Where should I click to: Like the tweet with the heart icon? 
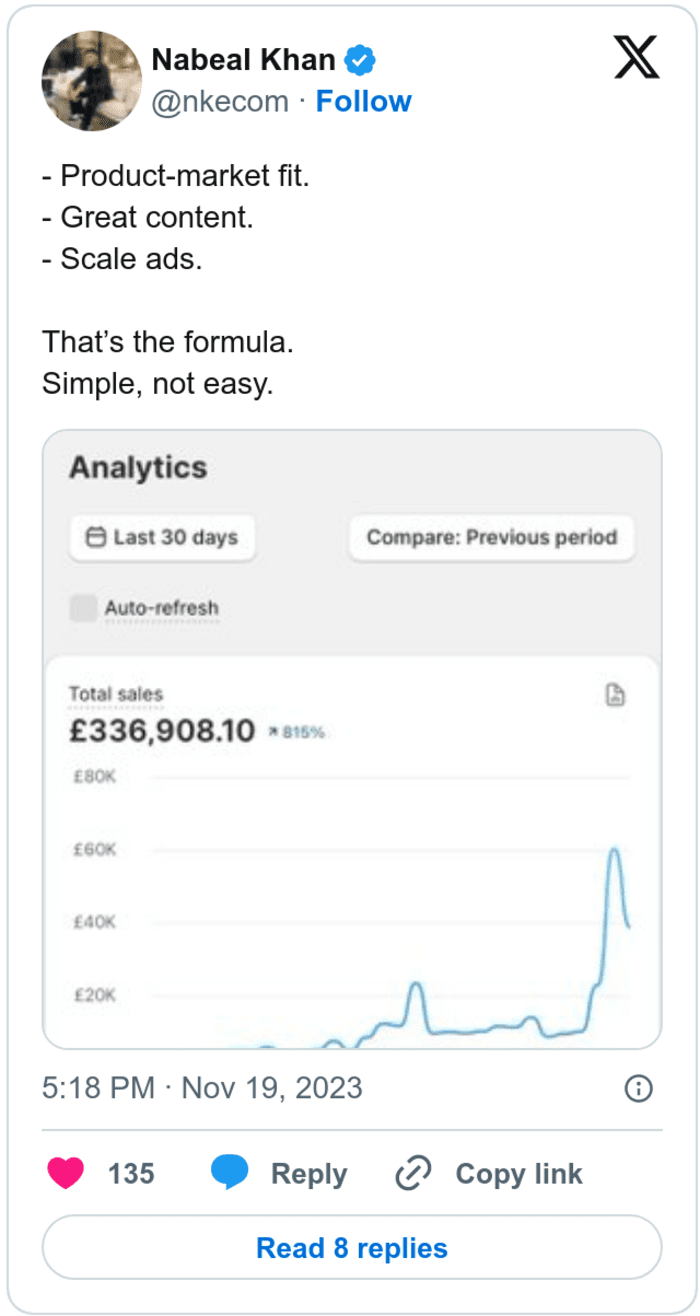click(x=66, y=1173)
